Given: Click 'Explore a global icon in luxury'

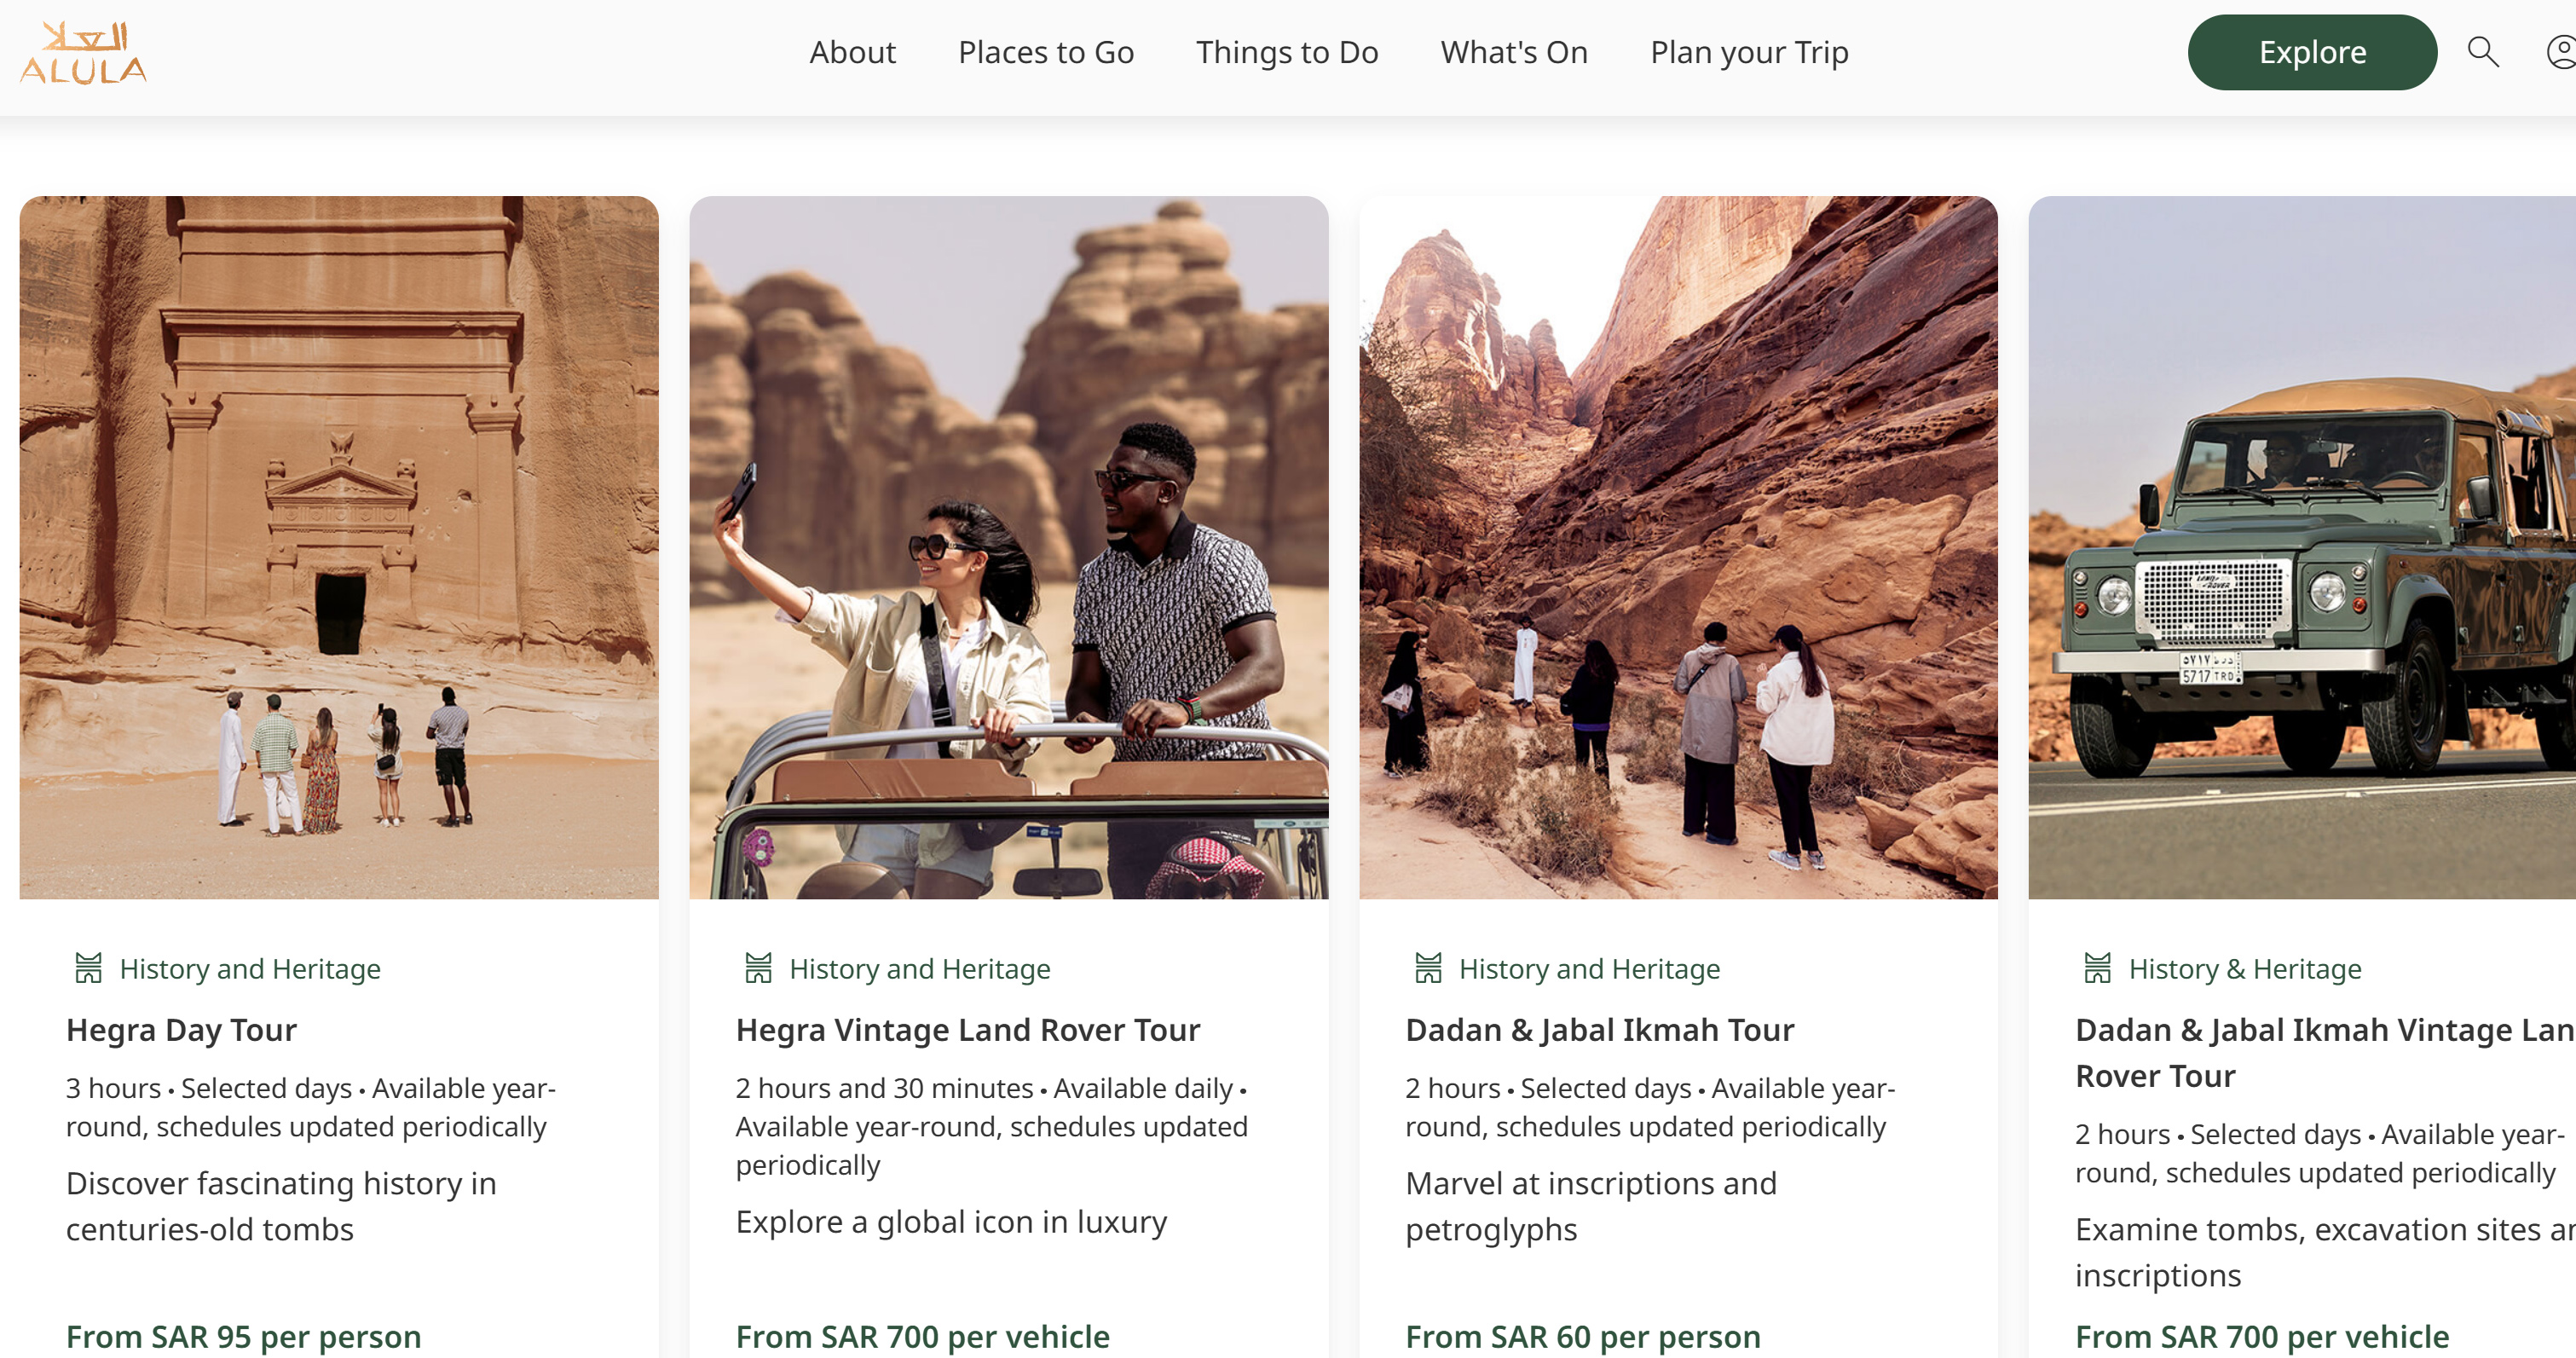Looking at the screenshot, I should pyautogui.click(x=951, y=1222).
